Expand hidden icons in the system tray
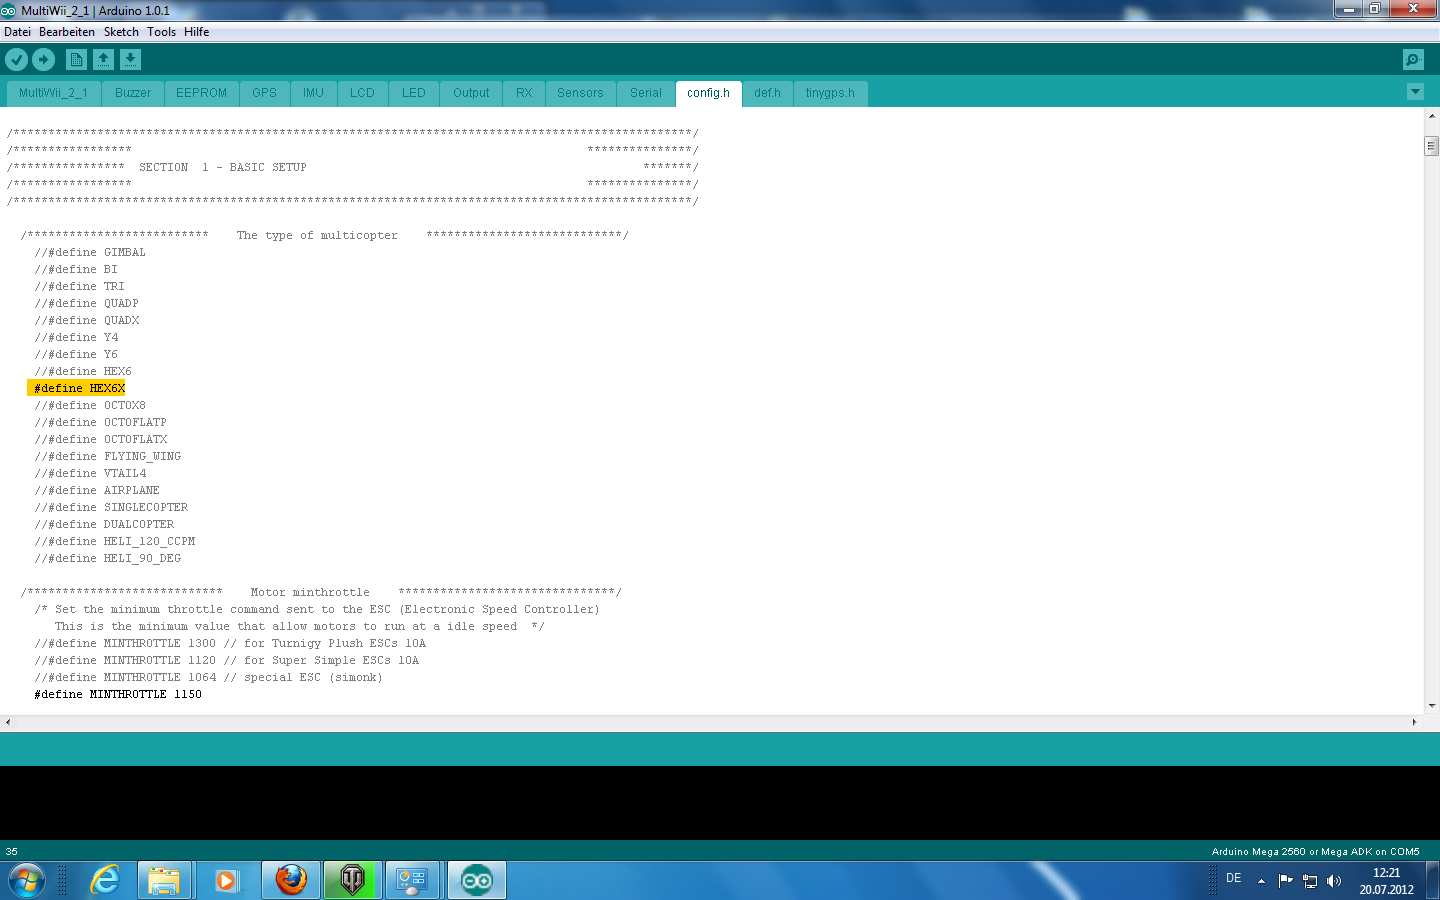This screenshot has height=900, width=1440. (1261, 881)
